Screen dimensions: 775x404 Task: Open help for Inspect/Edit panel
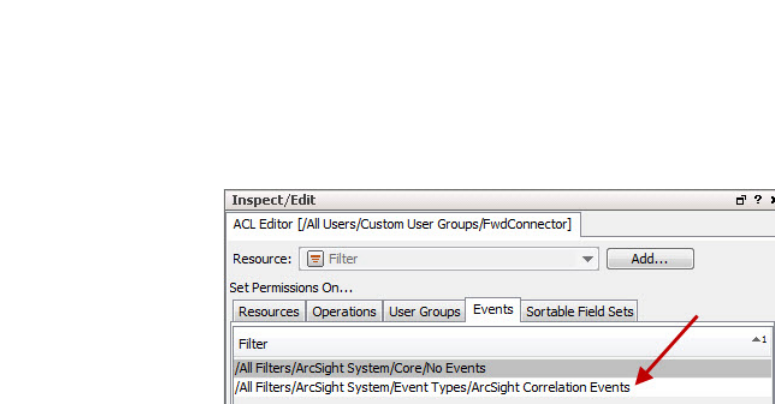click(758, 200)
